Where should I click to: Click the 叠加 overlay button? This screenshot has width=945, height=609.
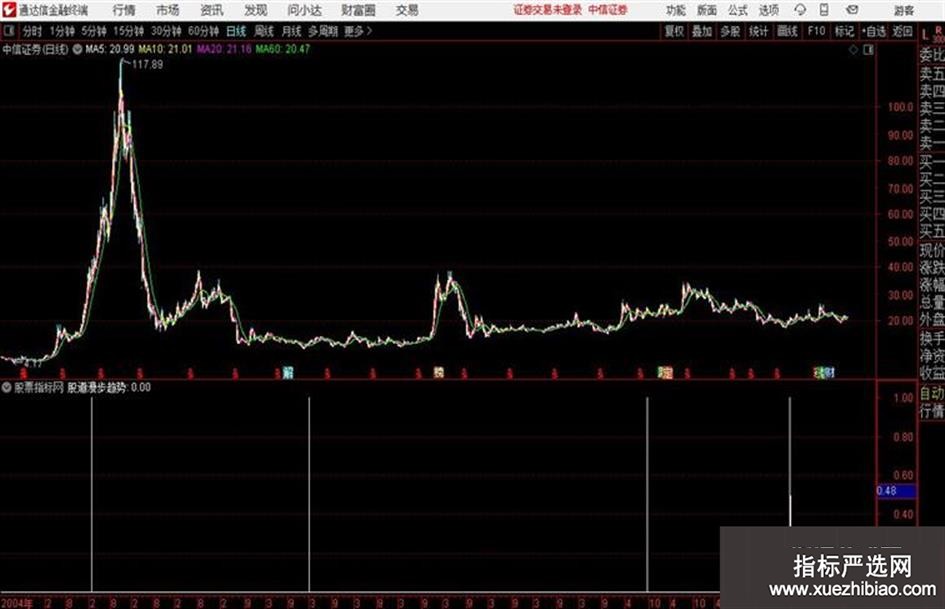tap(702, 31)
